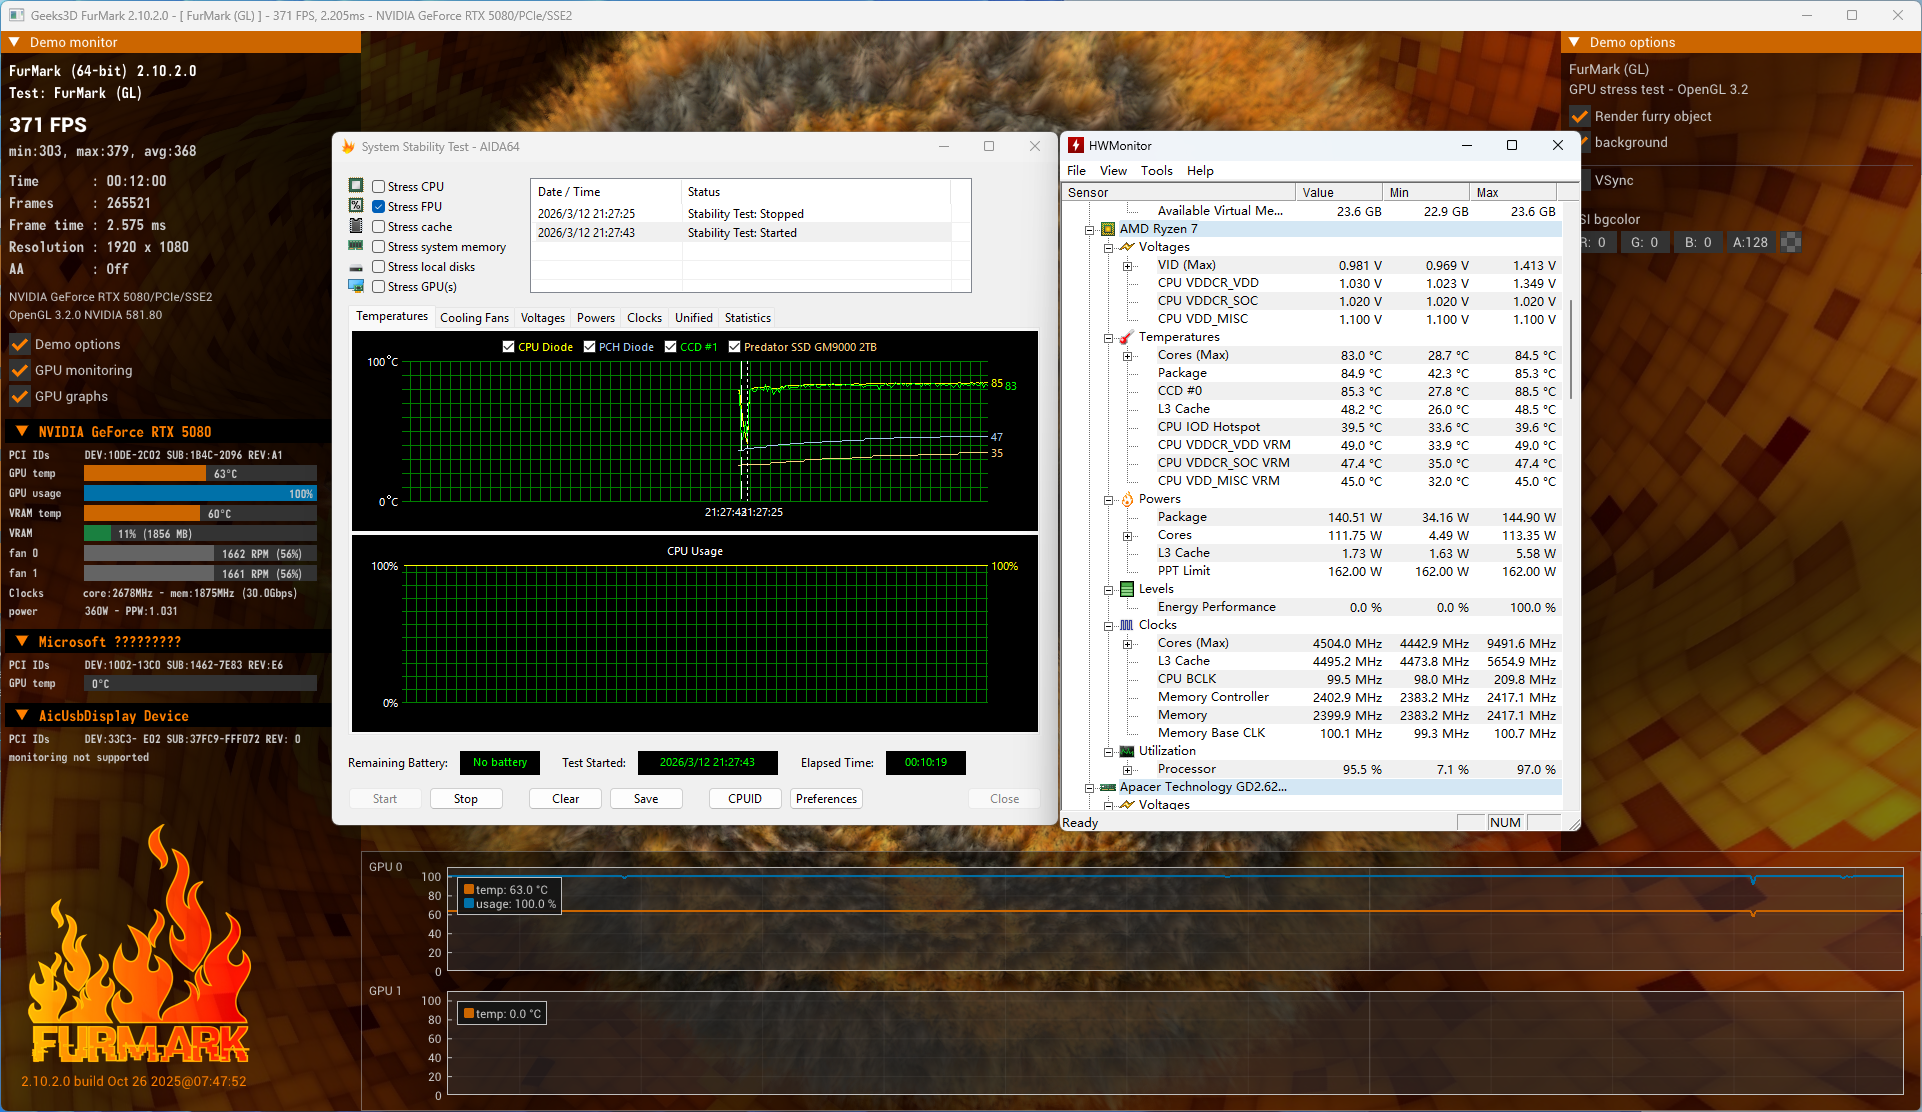Click the Powers flame icon in HWMonitor
Screen dimensions: 1922x1112
[x=1127, y=499]
